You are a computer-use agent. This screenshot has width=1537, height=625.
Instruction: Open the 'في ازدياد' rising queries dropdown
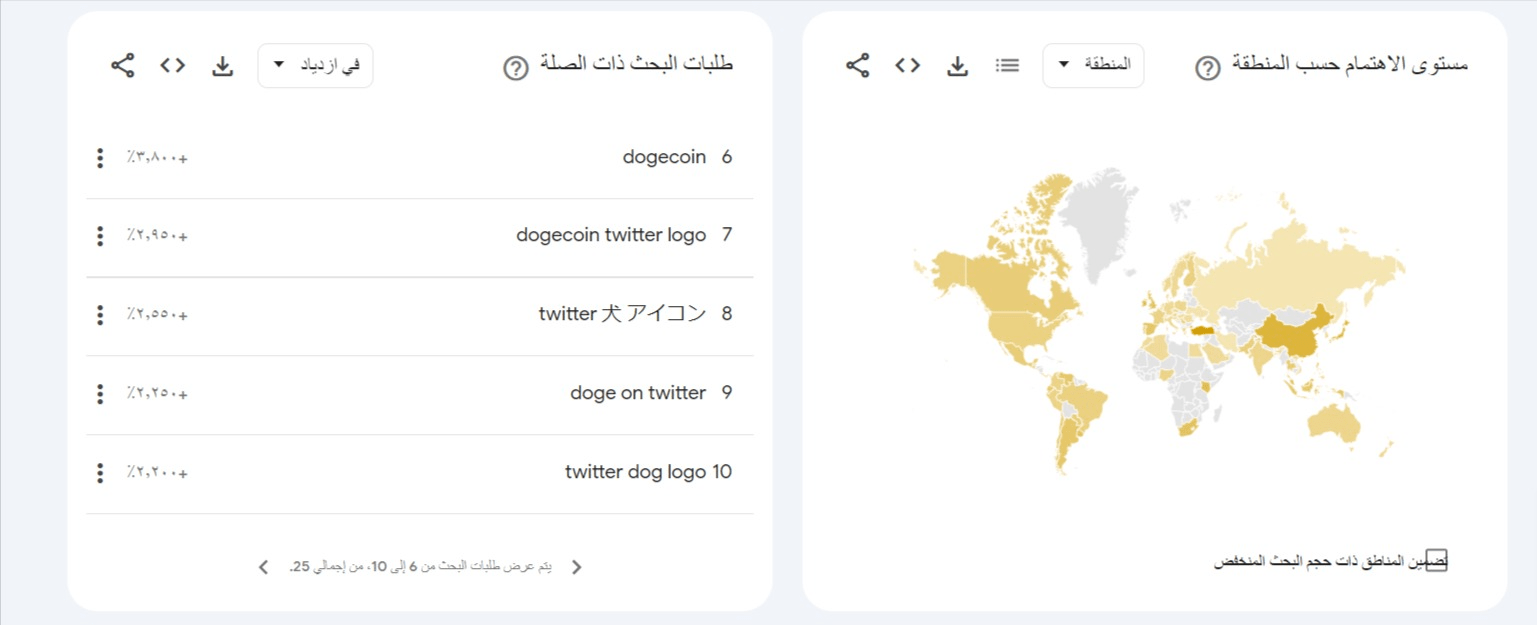[x=315, y=65]
